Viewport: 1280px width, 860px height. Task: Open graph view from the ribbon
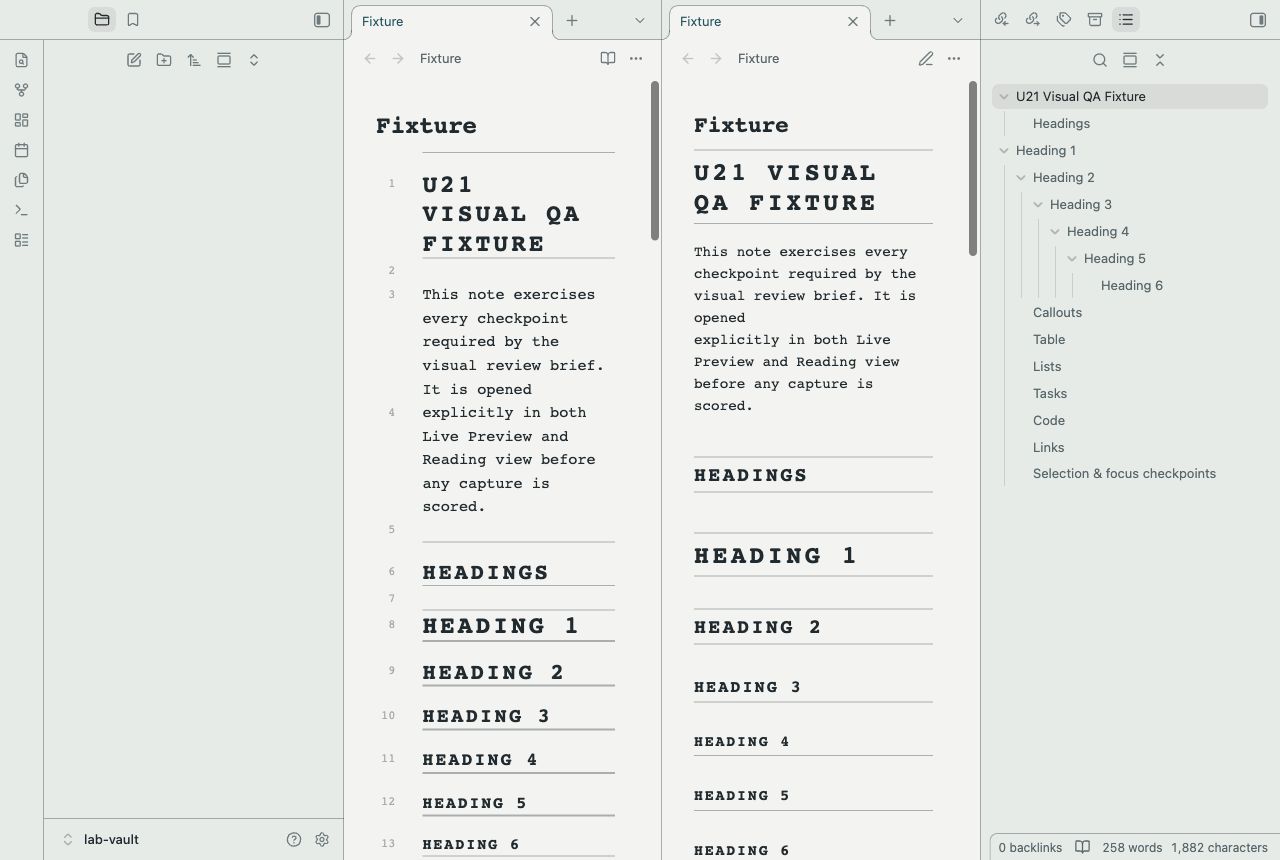point(21,90)
